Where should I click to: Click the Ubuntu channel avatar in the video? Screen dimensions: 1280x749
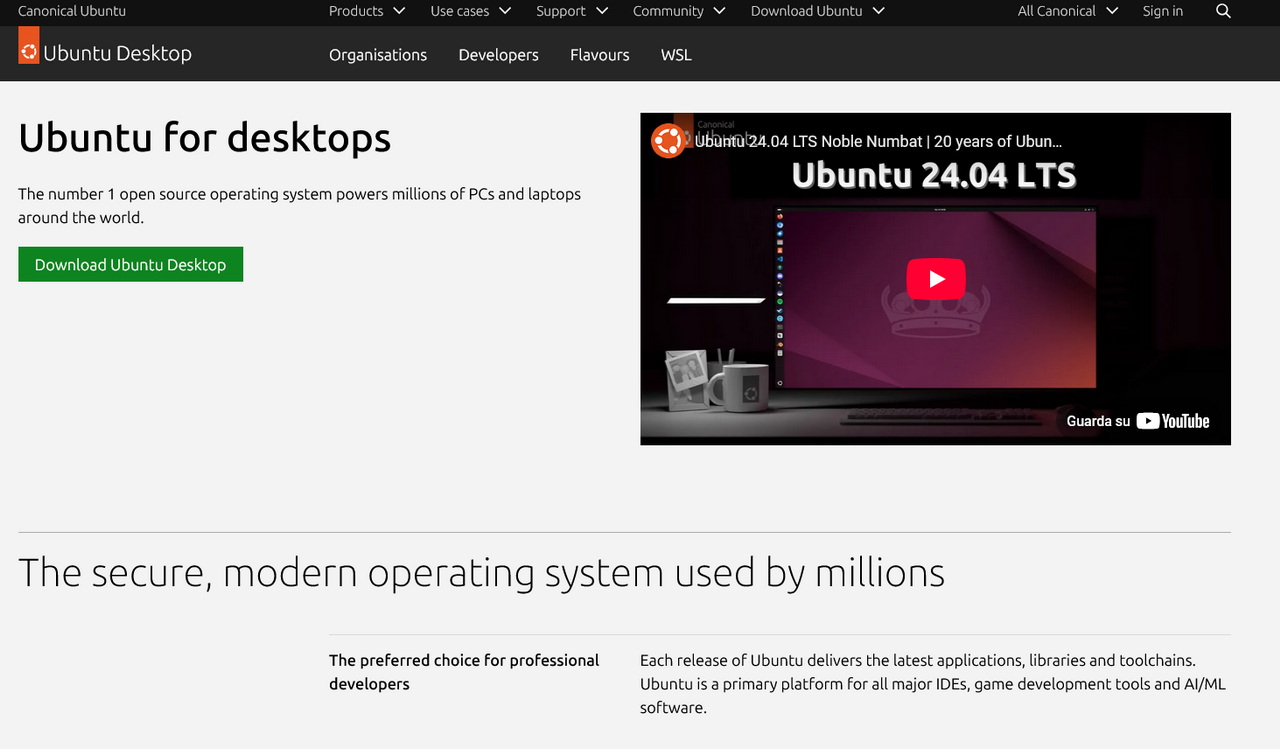(667, 140)
